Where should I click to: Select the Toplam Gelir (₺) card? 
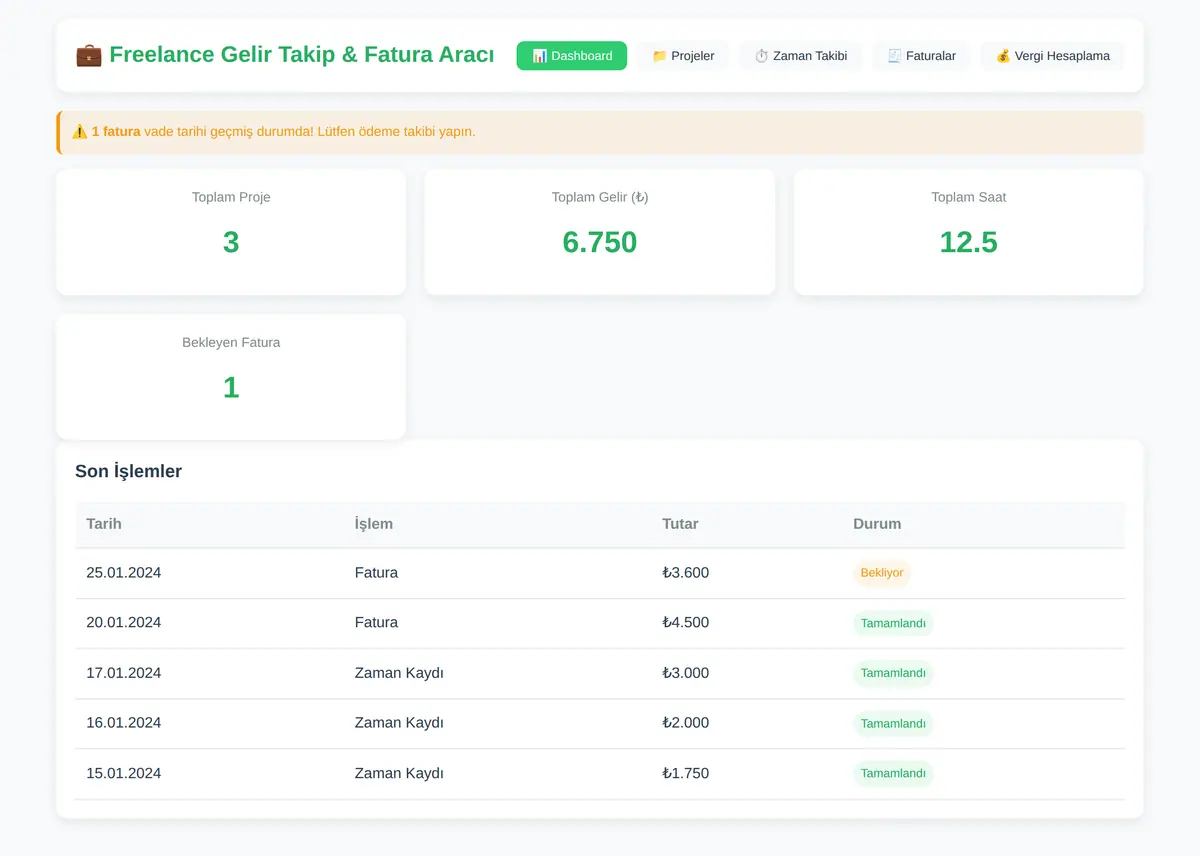pos(600,232)
